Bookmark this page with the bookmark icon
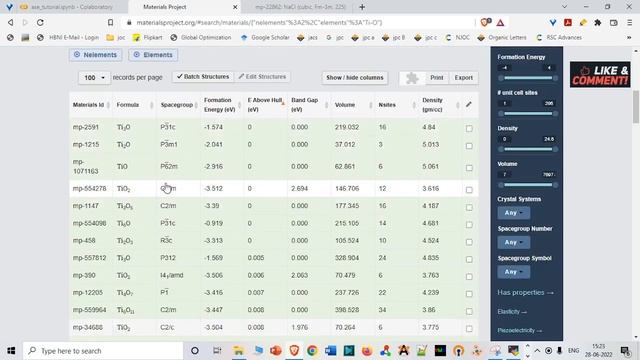 coord(110,22)
